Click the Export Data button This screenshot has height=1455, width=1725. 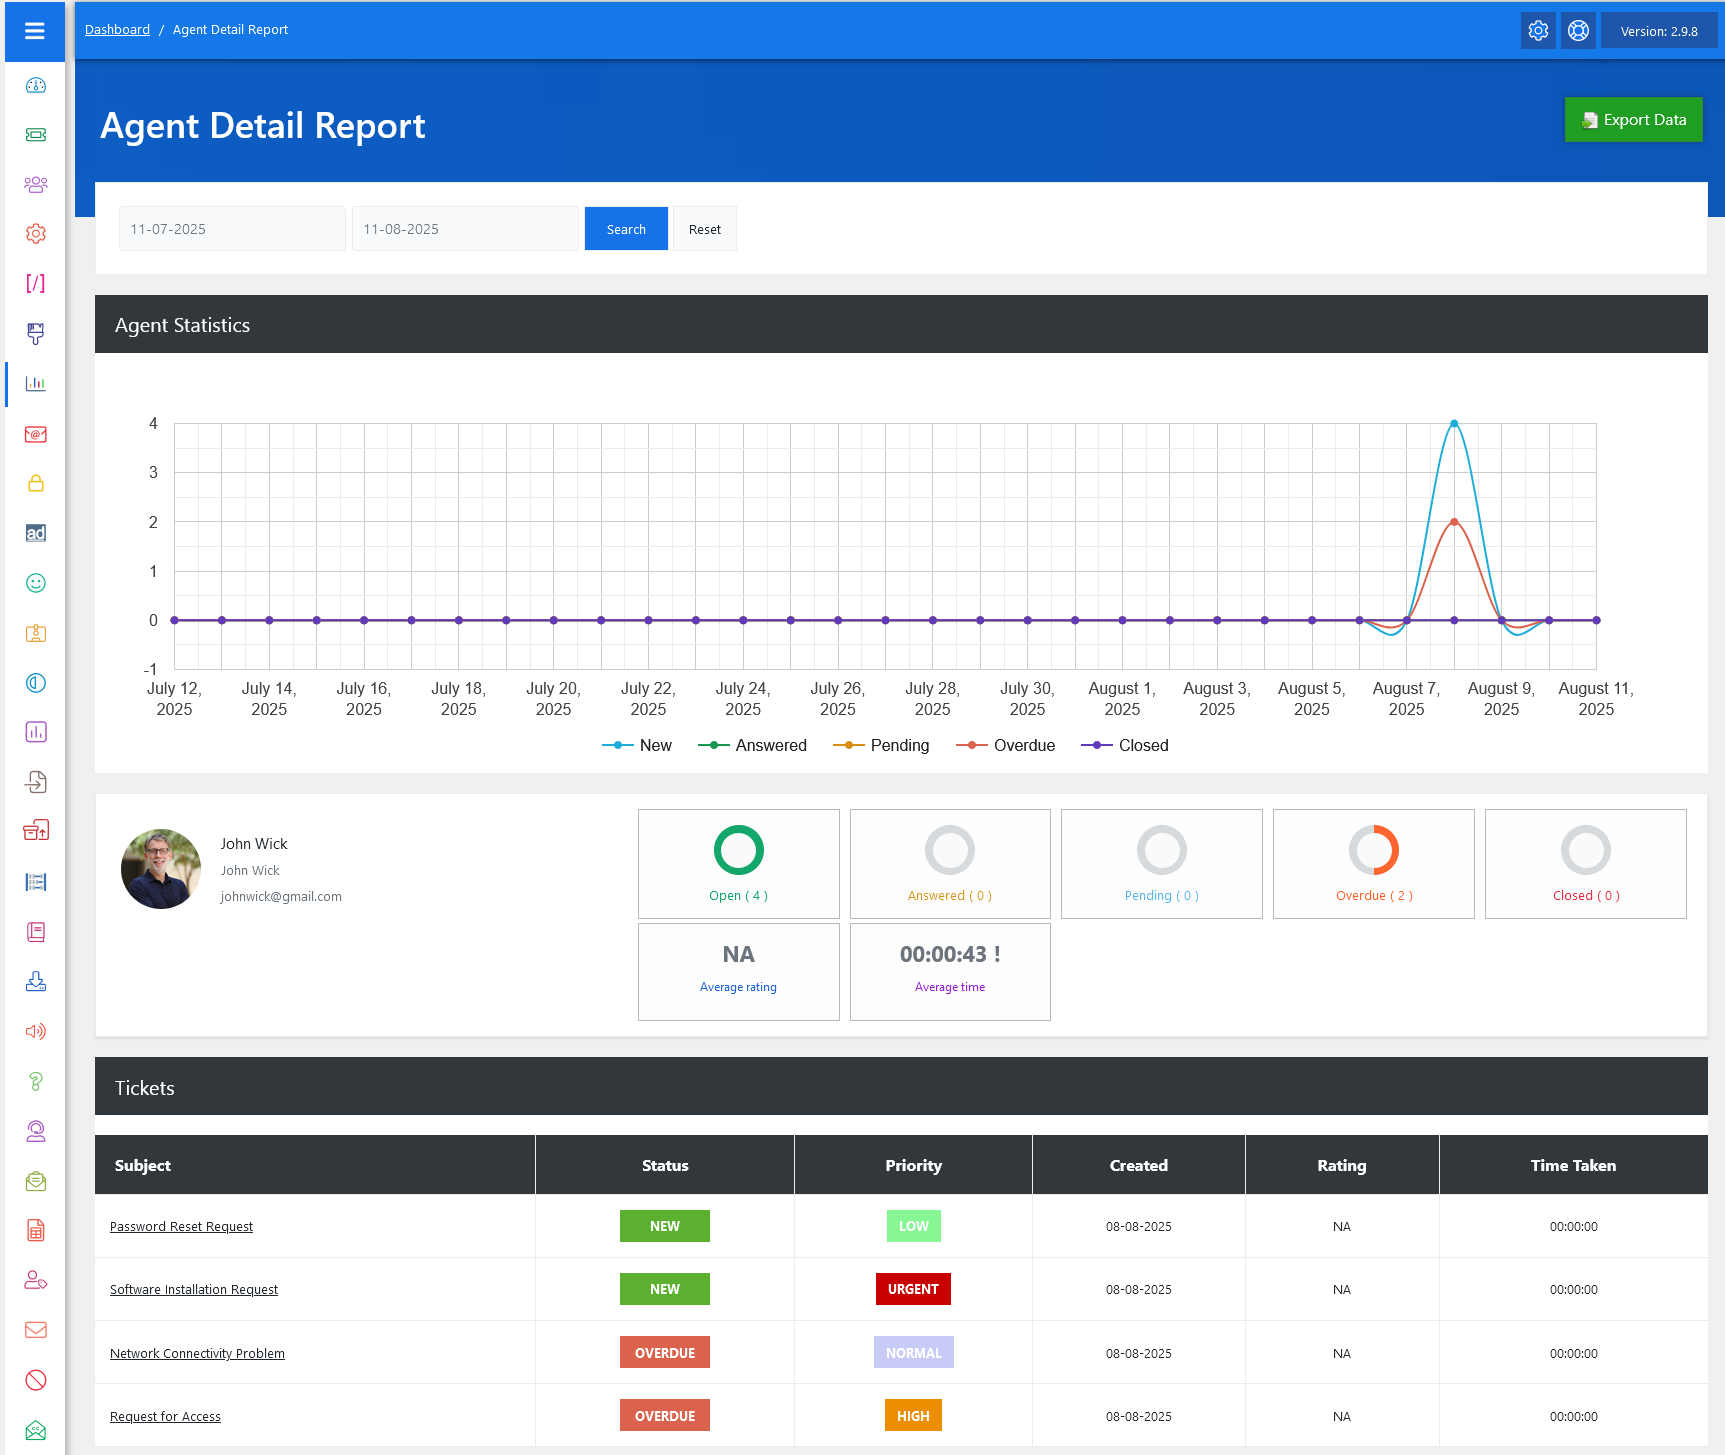click(1633, 120)
